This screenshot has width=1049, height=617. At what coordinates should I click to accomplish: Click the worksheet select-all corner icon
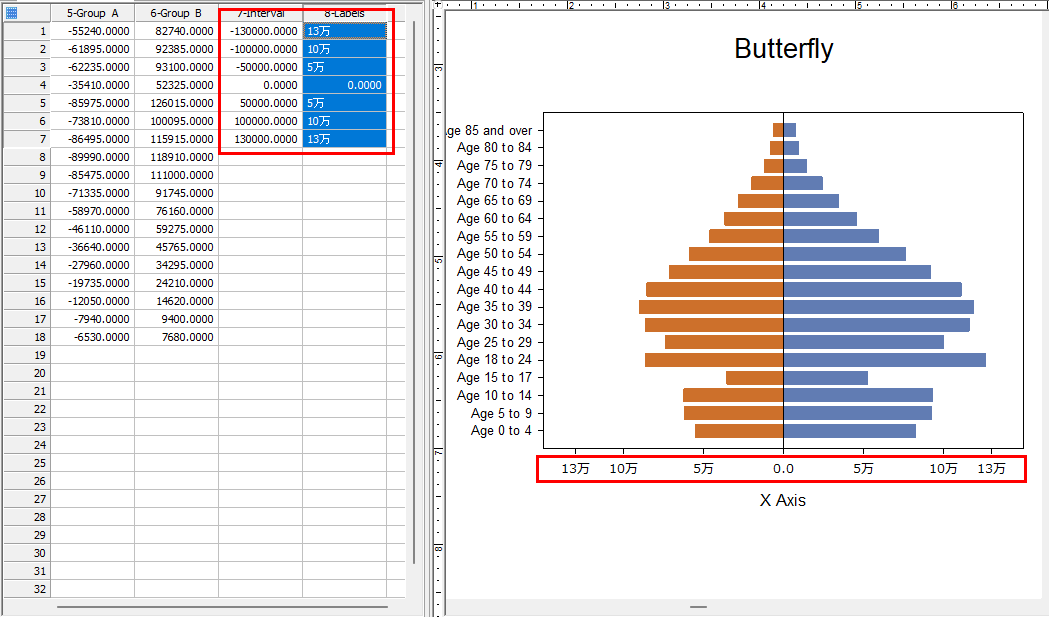12,13
